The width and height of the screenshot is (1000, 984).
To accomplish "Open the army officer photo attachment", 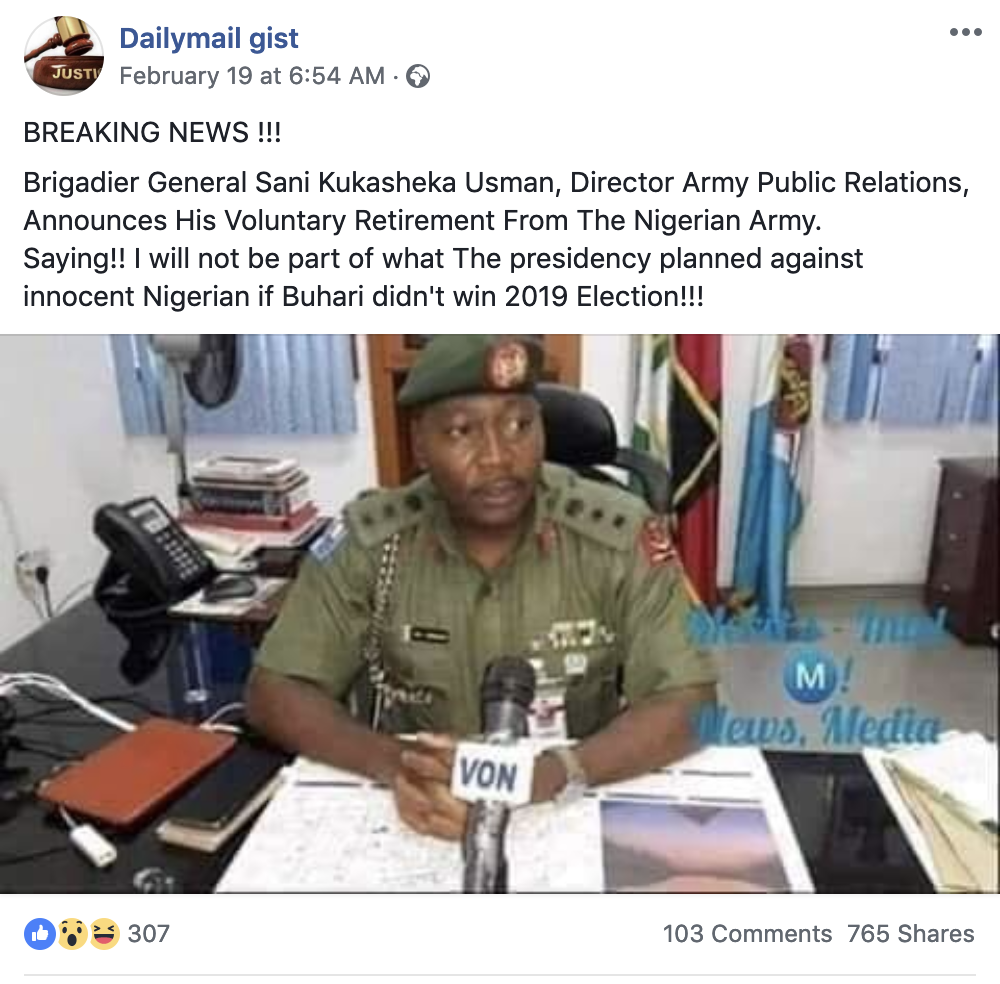I will click(500, 613).
